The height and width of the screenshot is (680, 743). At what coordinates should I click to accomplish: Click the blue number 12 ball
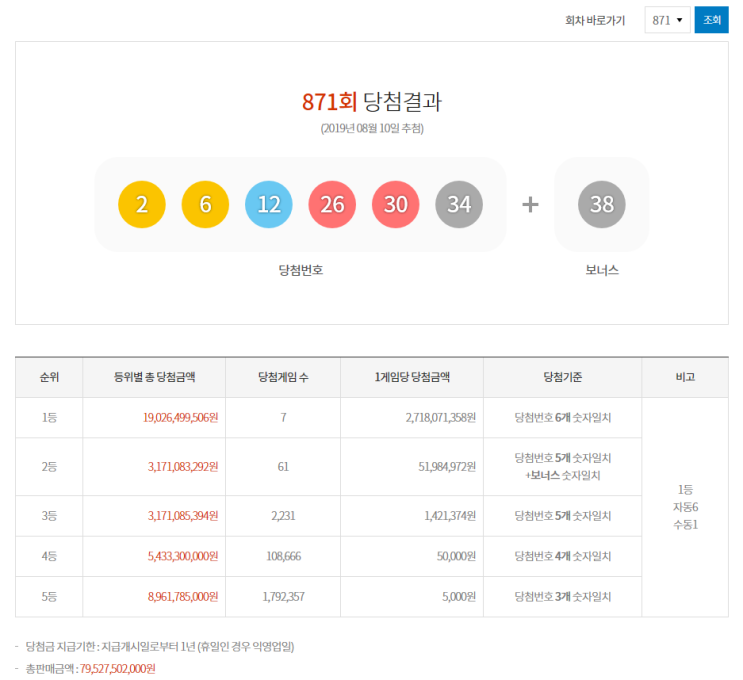click(x=269, y=204)
